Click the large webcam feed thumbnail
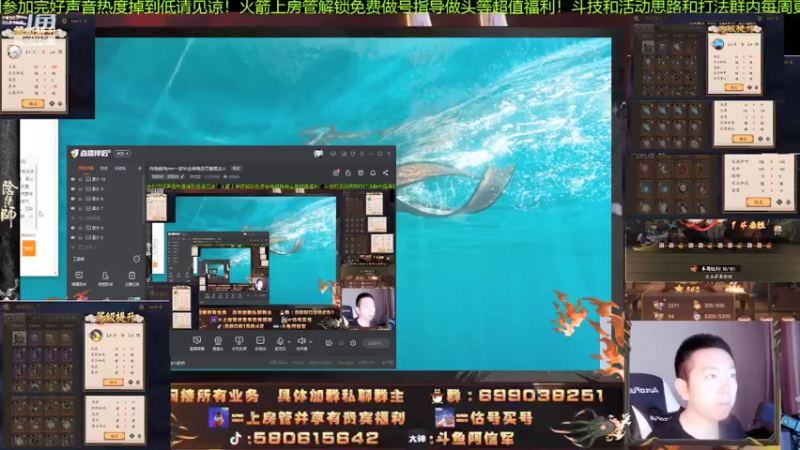 [x=704, y=381]
